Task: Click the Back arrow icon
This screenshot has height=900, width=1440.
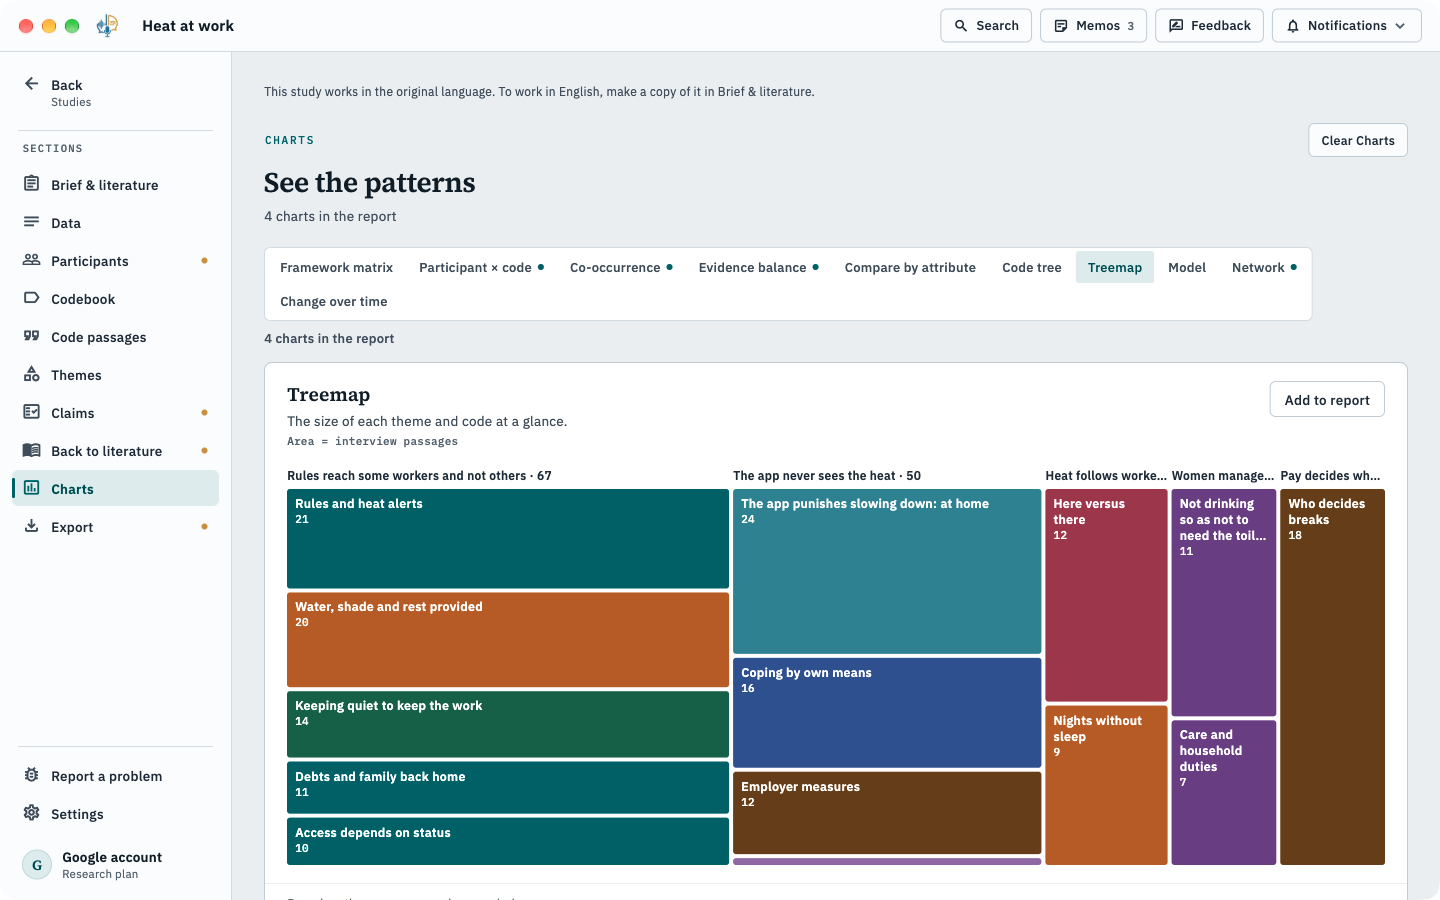Action: (x=32, y=84)
